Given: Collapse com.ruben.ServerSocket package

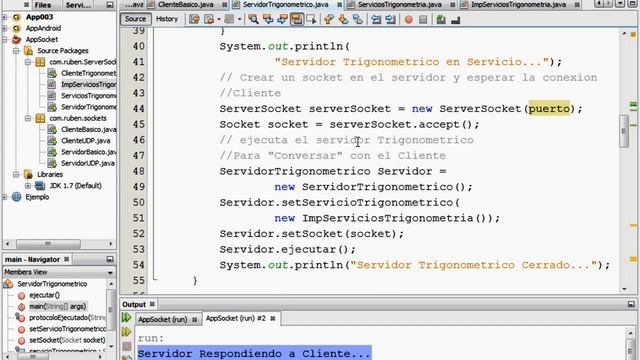Looking at the screenshot, I should pos(28,62).
